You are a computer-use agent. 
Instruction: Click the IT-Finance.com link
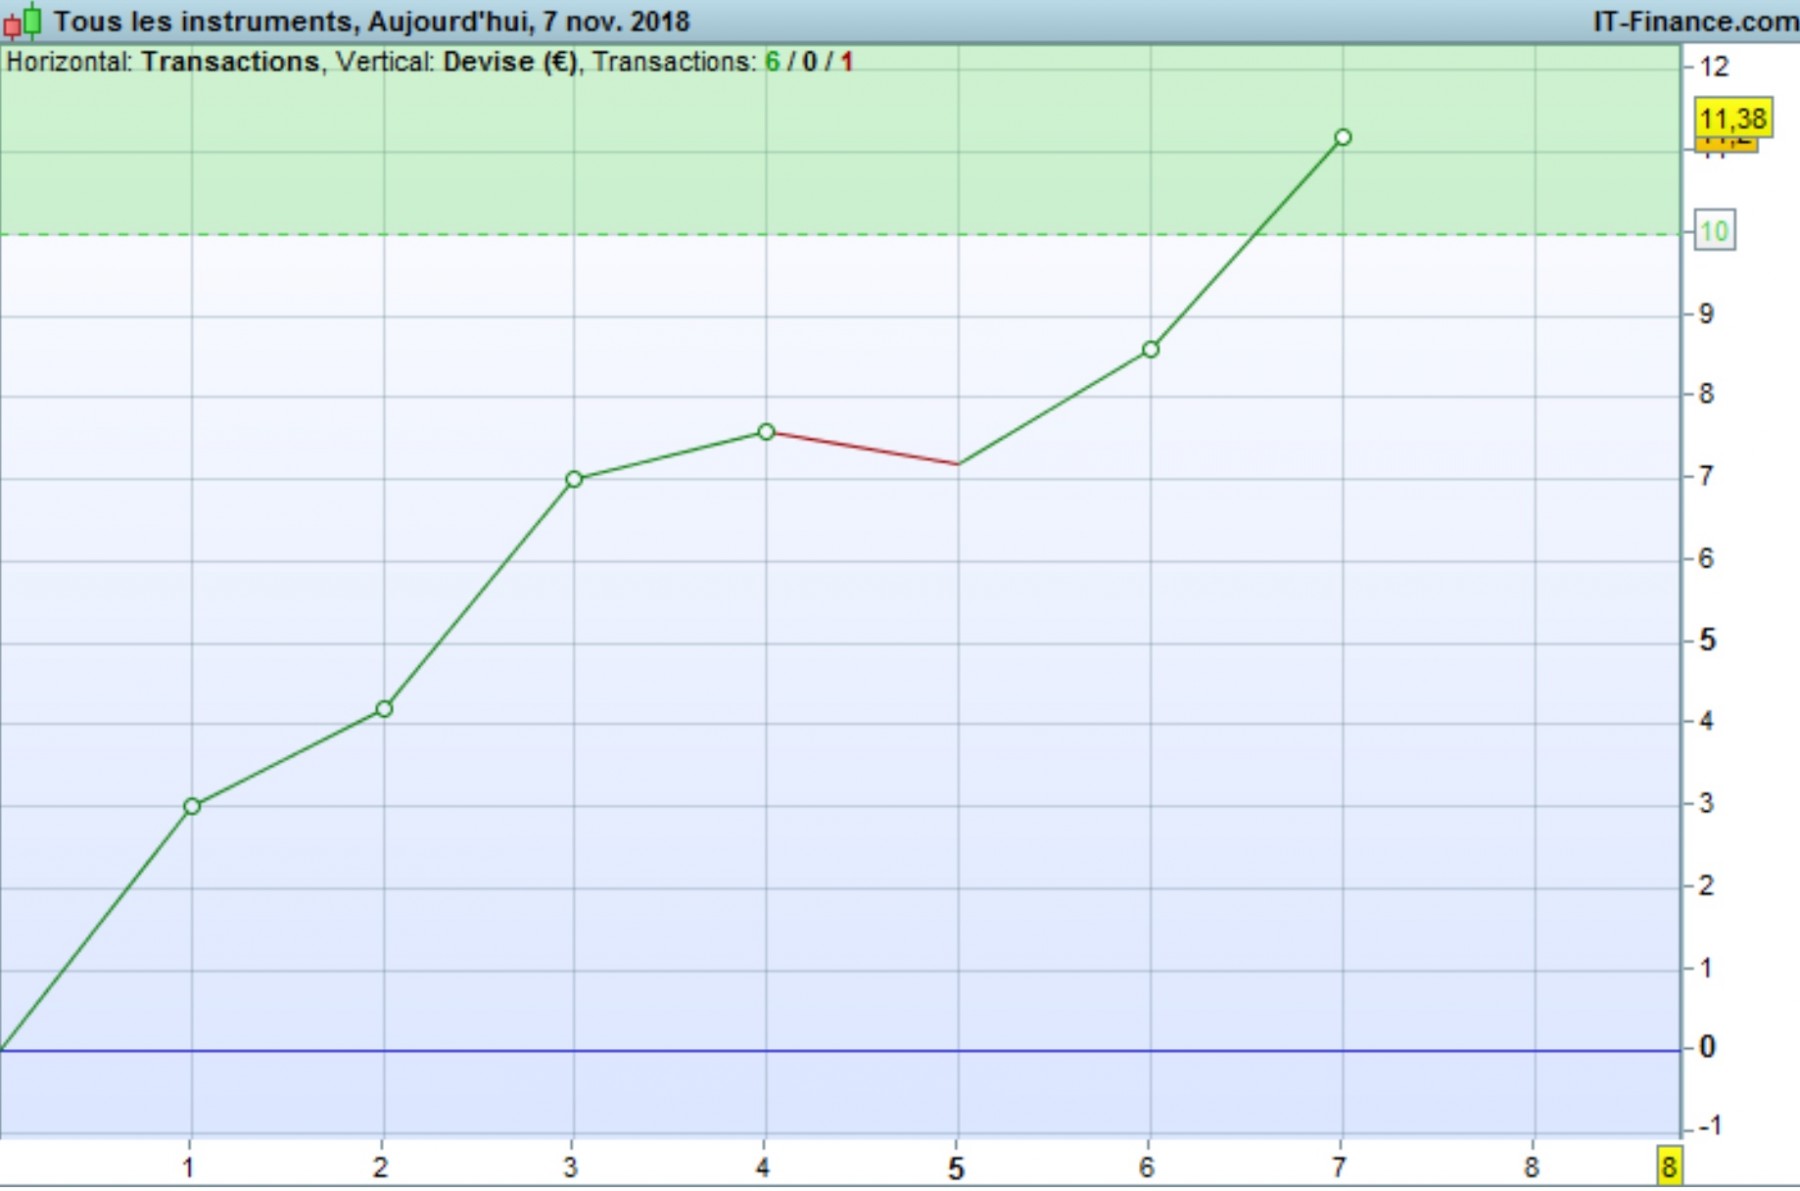[x=1695, y=21]
